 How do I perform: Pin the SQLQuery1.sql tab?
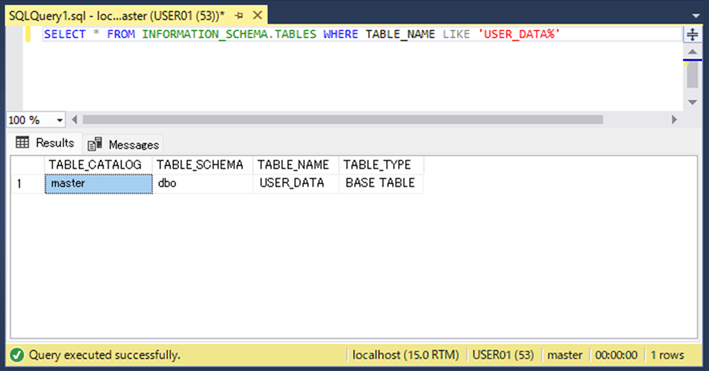(239, 16)
